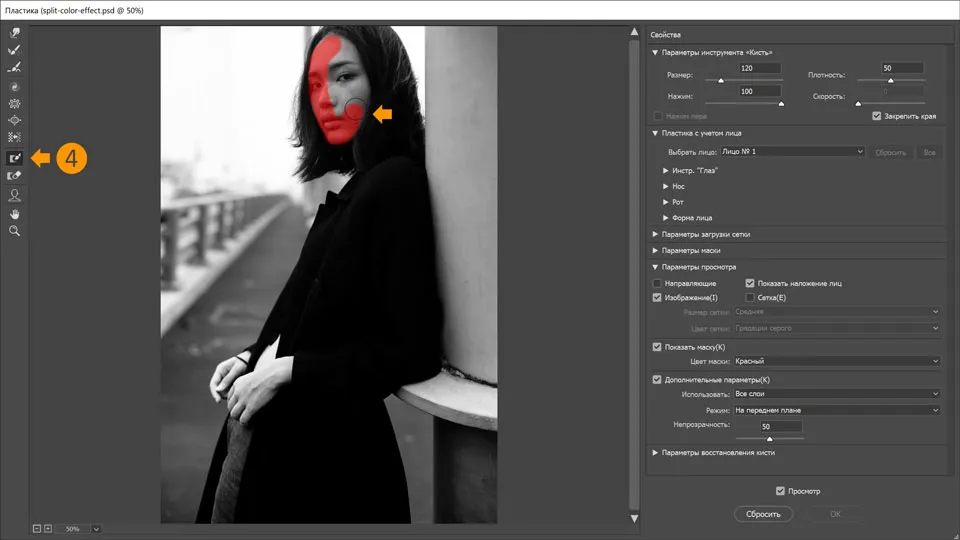Expand Параметры маски section
This screenshot has width=960, height=540.
tap(655, 250)
